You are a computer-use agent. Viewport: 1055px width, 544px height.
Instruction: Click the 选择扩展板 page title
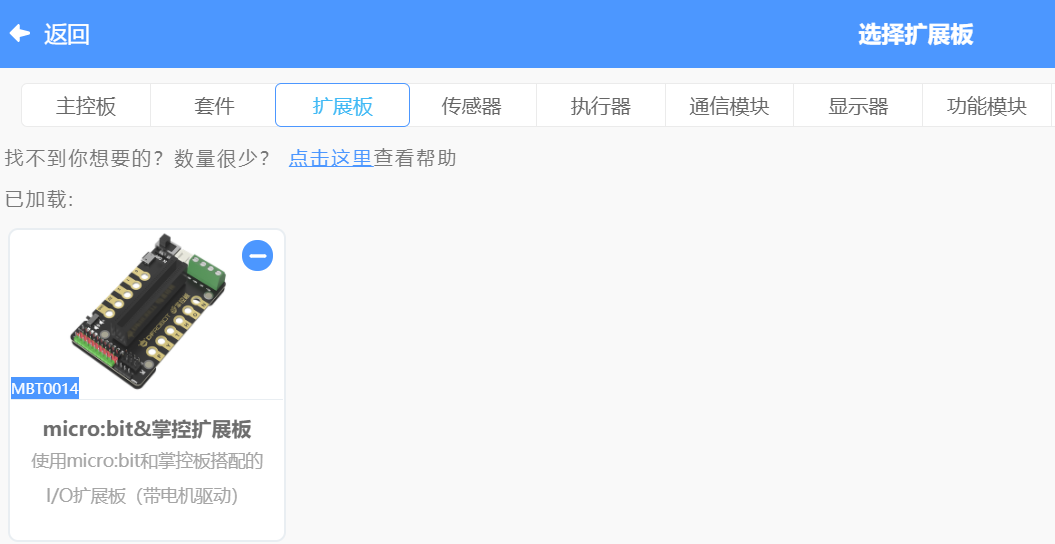click(x=916, y=34)
